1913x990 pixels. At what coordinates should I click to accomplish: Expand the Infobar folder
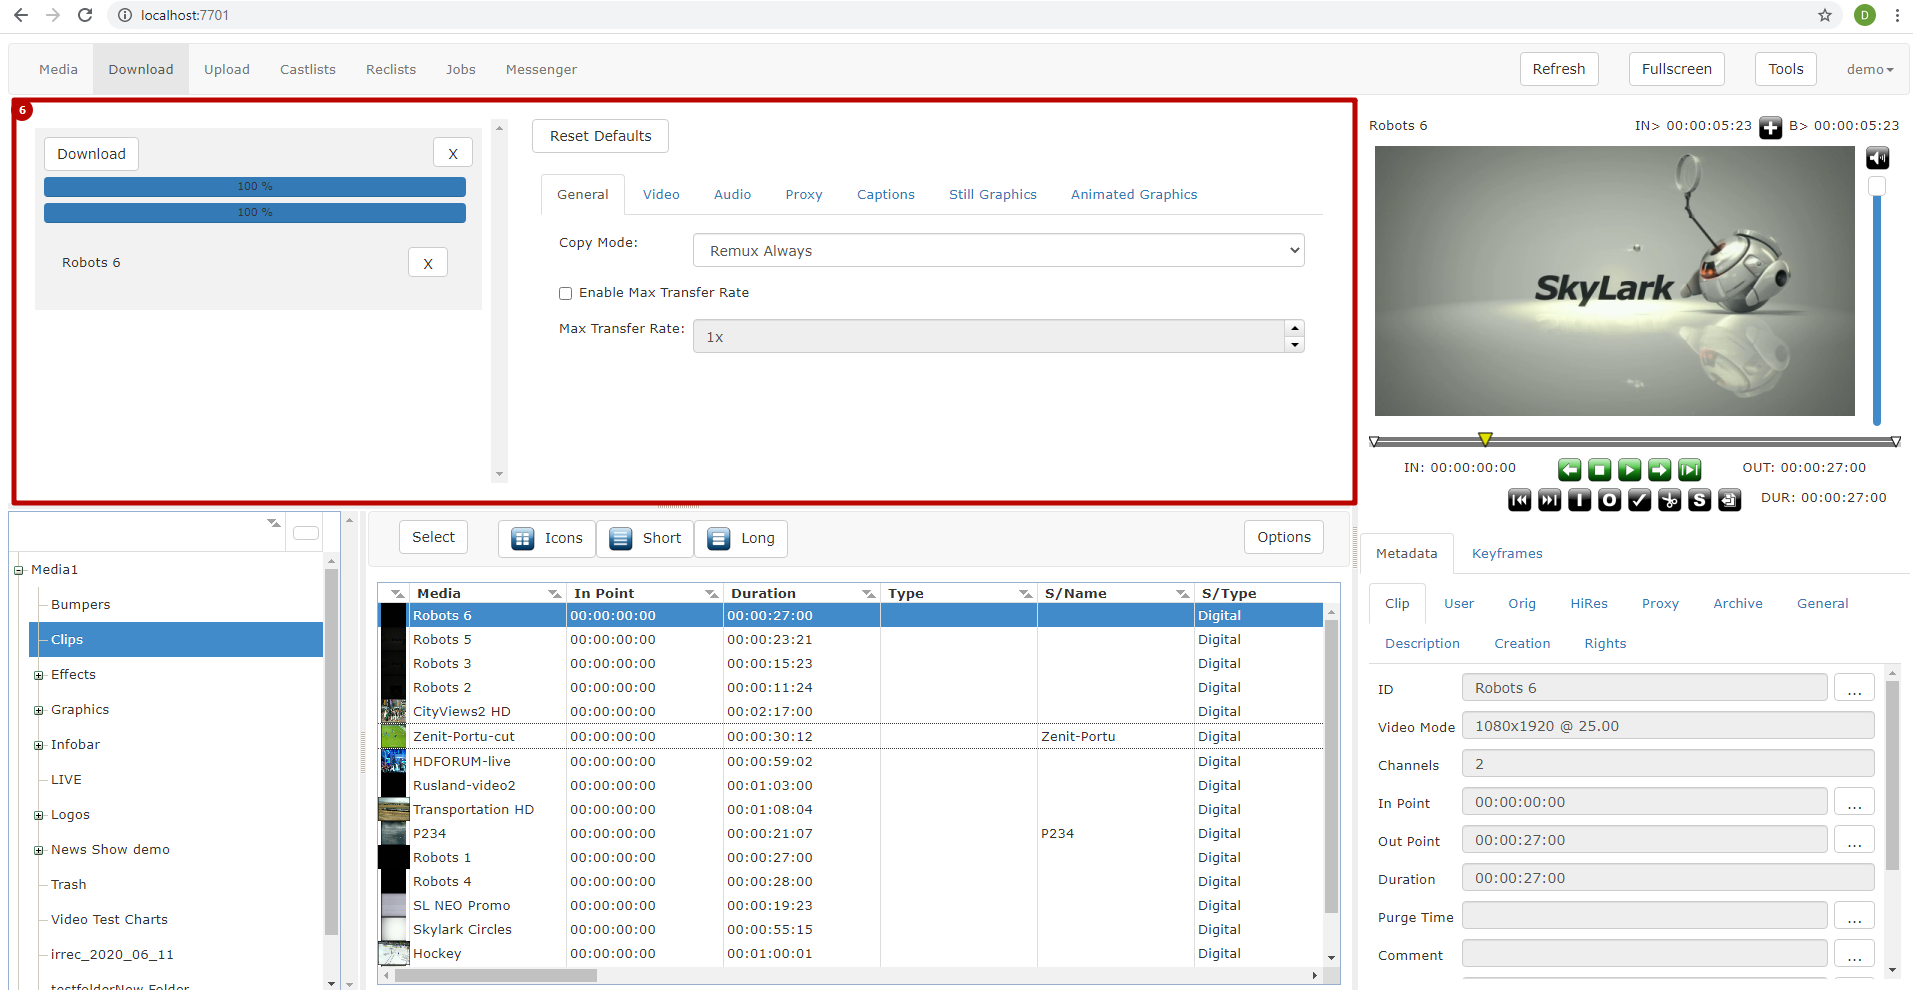(x=39, y=746)
